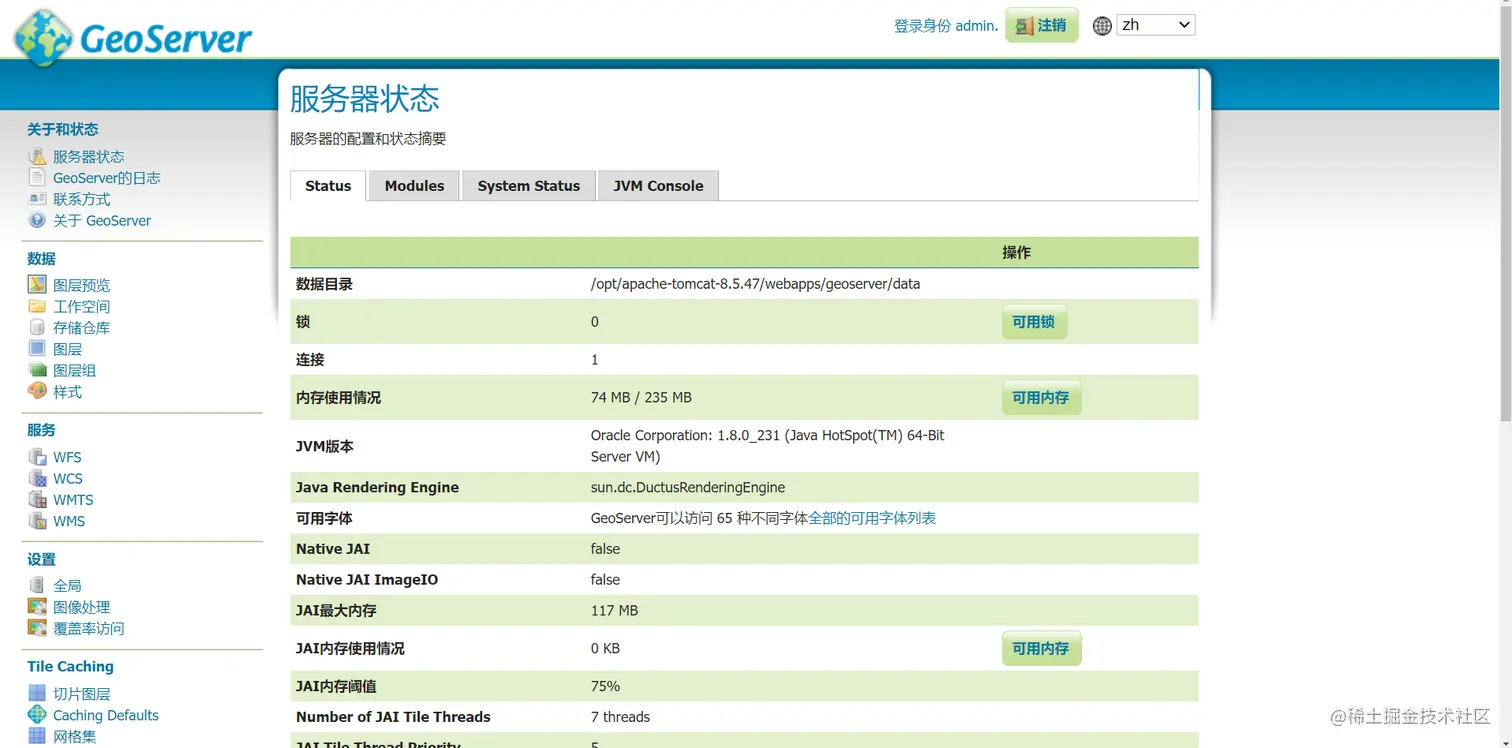Click the layer preview map icon
This screenshot has width=1512, height=748.
37,285
